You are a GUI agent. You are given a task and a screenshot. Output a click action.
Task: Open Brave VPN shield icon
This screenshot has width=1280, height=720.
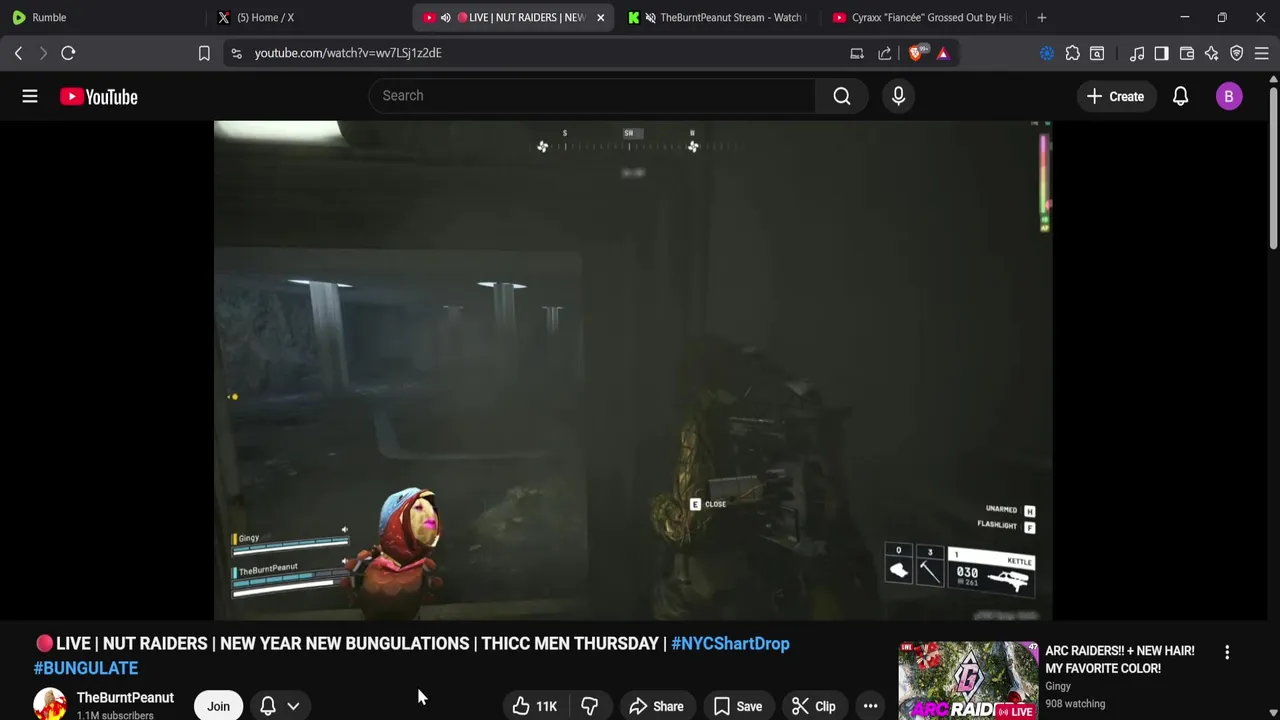coord(1237,53)
